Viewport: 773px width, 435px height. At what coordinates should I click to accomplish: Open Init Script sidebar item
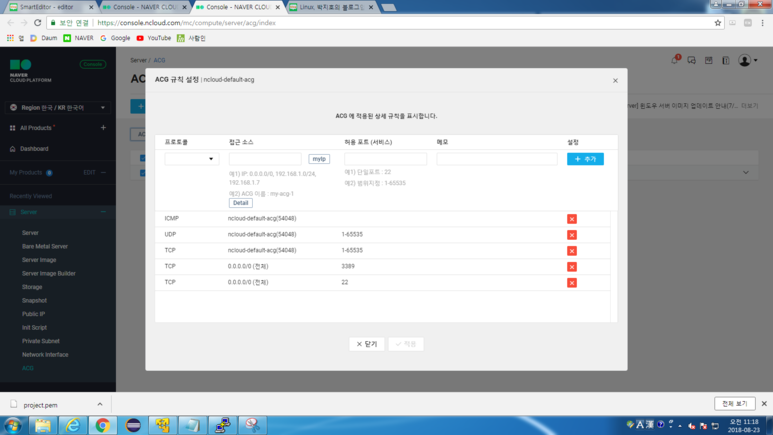coord(35,327)
